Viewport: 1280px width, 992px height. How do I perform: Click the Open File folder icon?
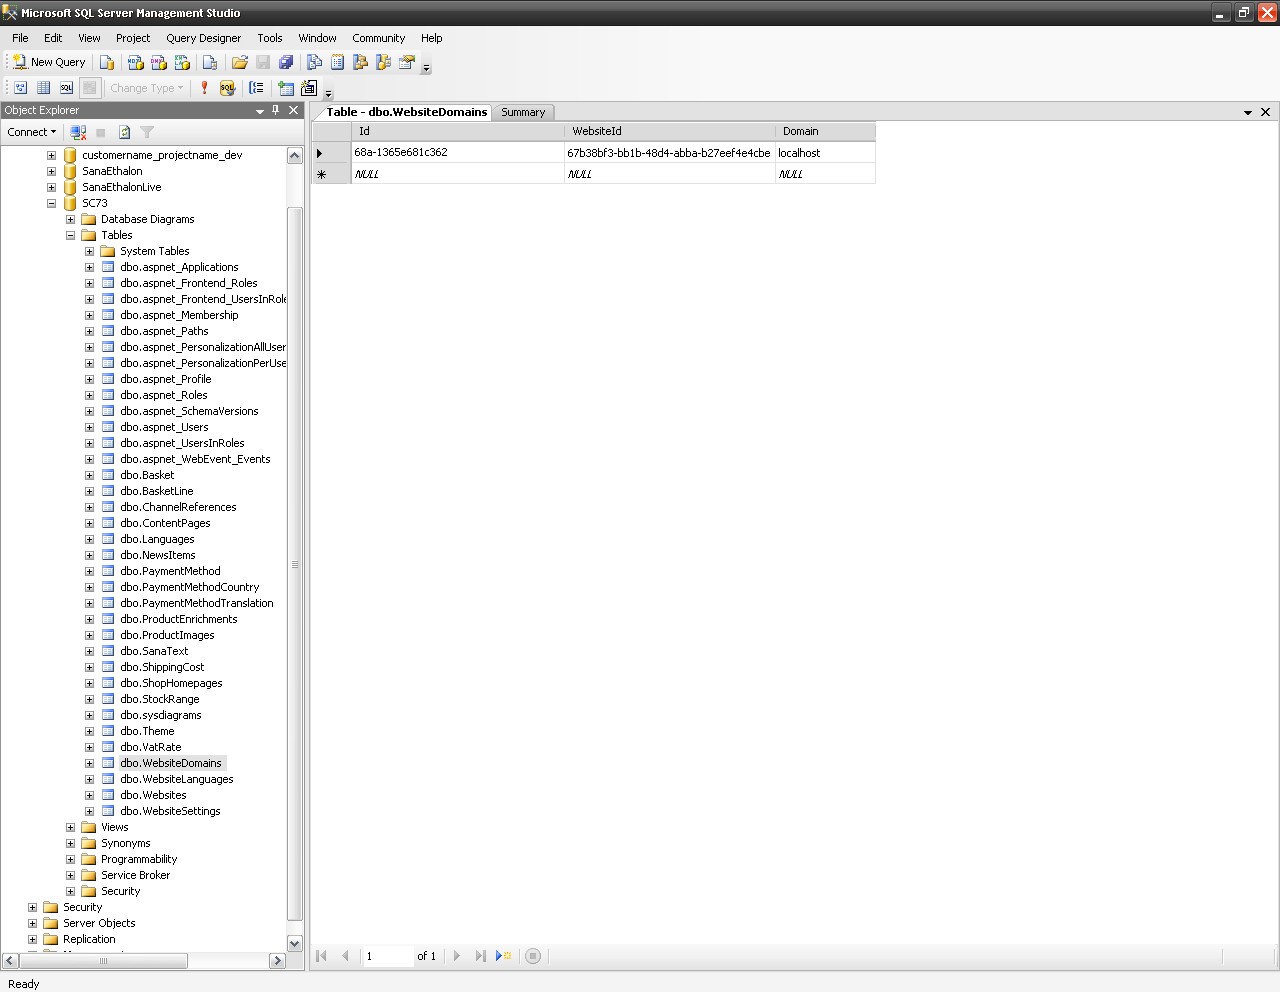[x=240, y=62]
